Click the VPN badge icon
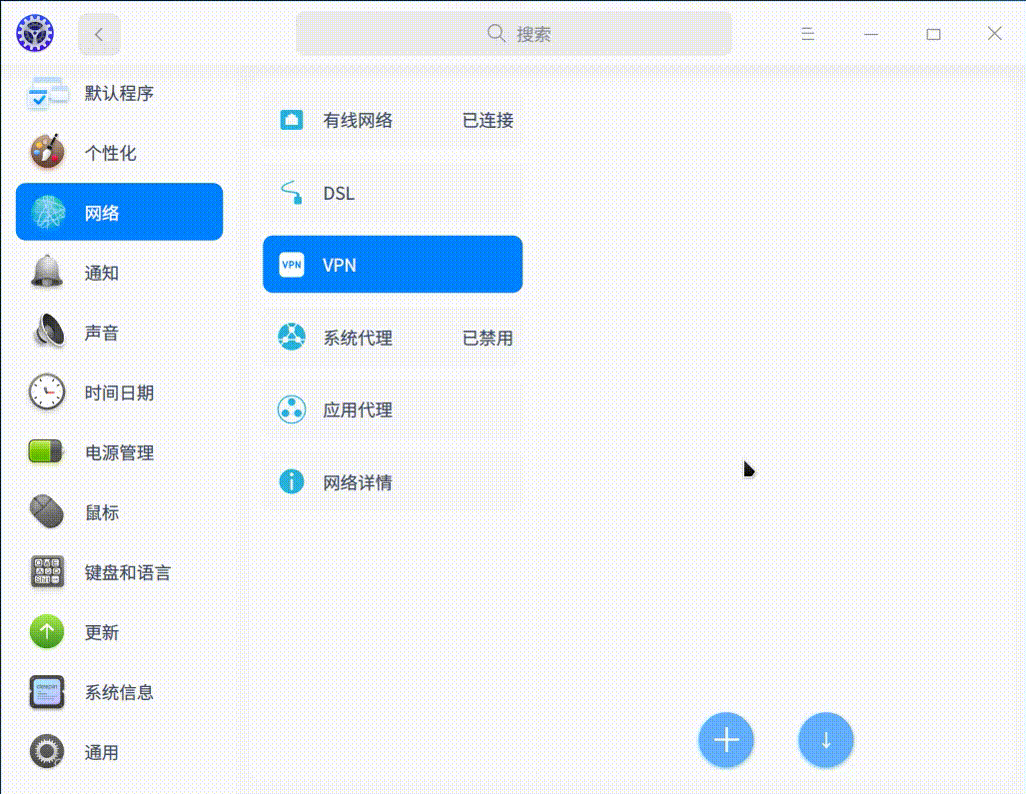 (292, 264)
